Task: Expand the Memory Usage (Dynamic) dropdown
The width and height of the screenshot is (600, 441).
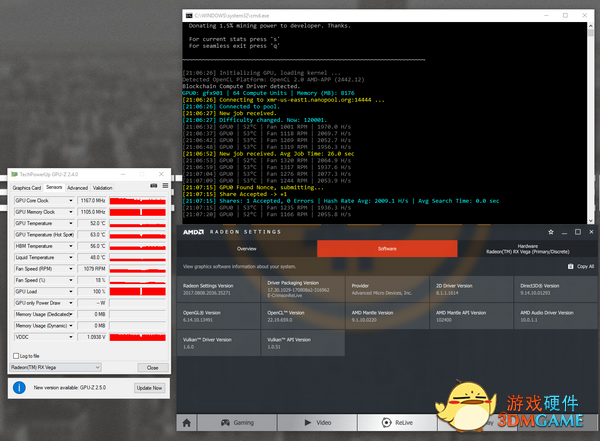Action: point(71,326)
